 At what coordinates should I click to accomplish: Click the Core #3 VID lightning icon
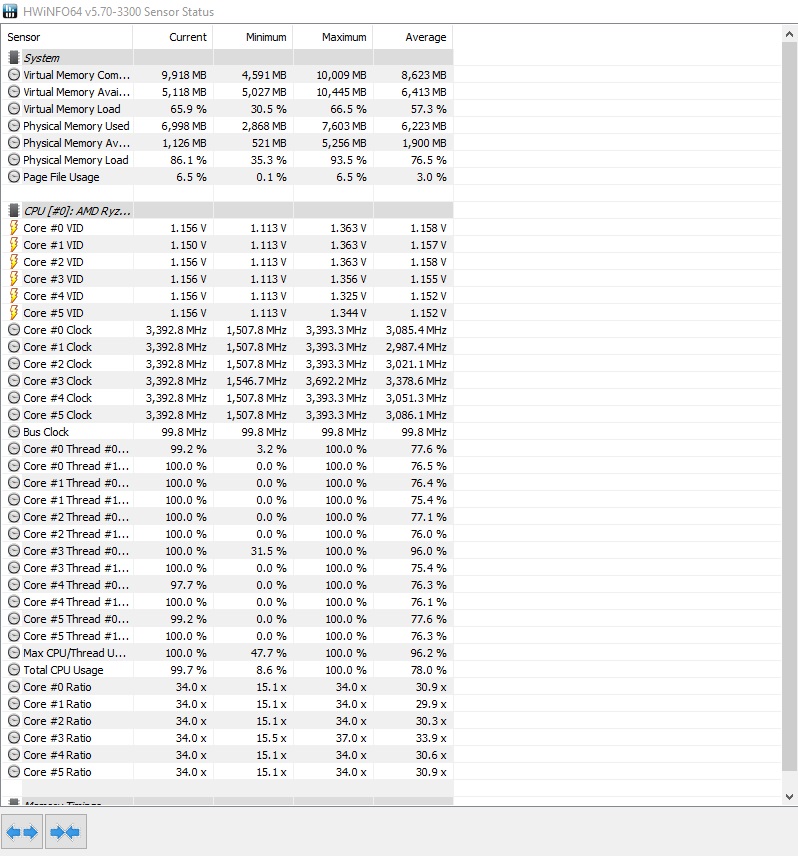14,278
